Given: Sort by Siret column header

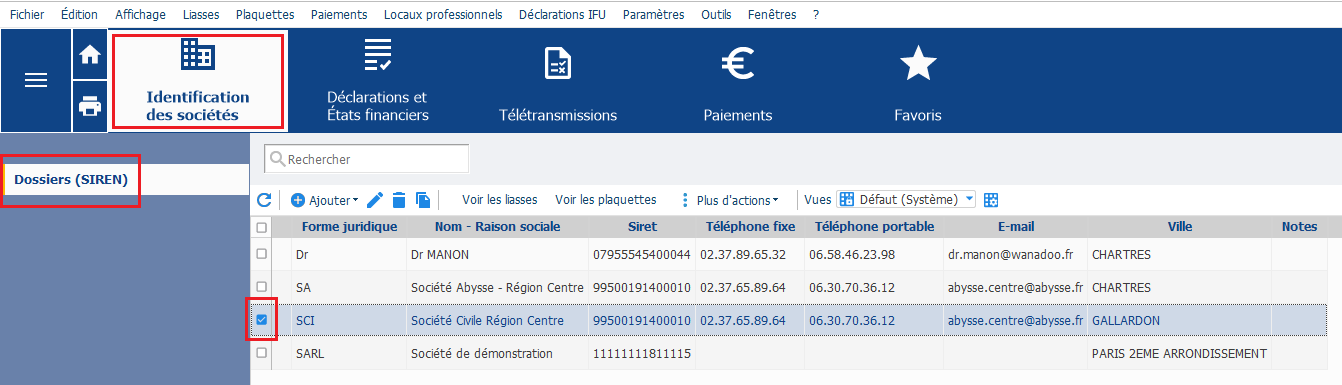Looking at the screenshot, I should [x=642, y=227].
